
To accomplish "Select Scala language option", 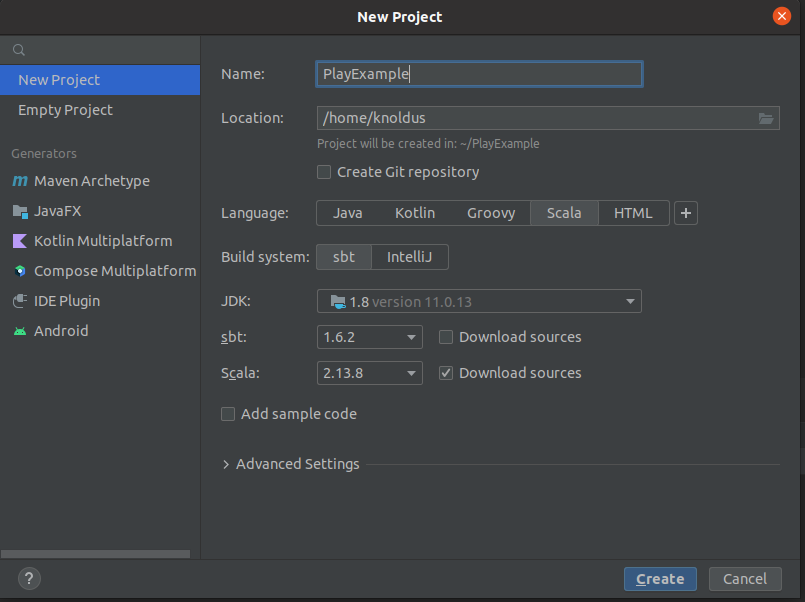I will point(564,213).
